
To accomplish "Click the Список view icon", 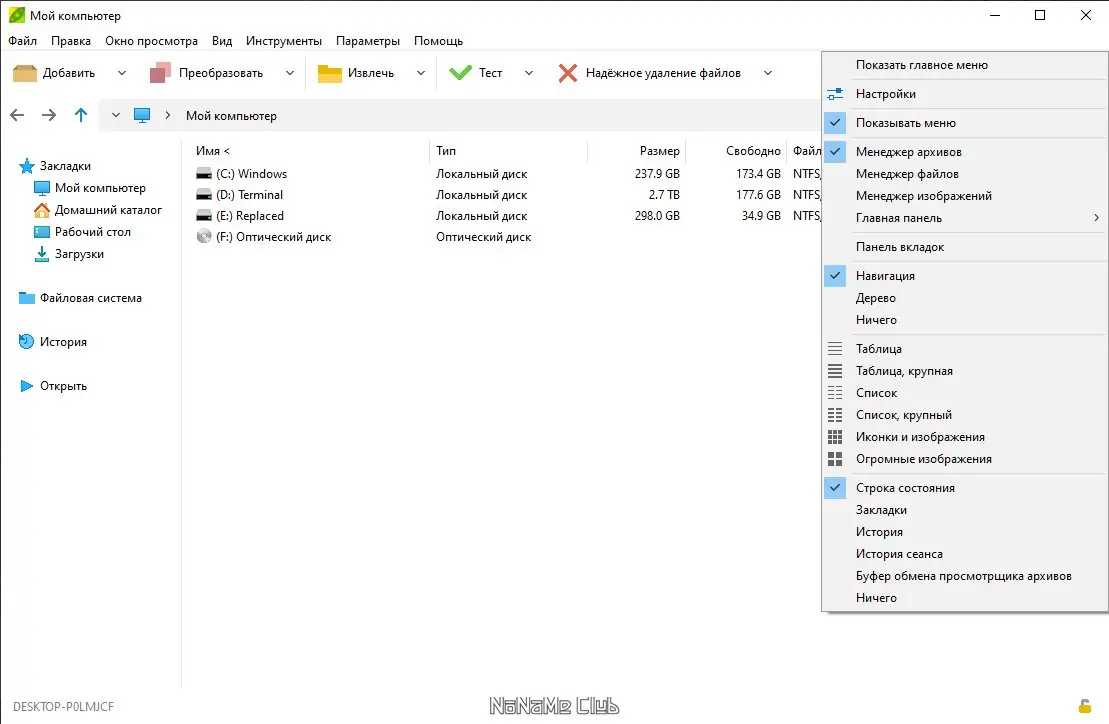I will pos(835,392).
